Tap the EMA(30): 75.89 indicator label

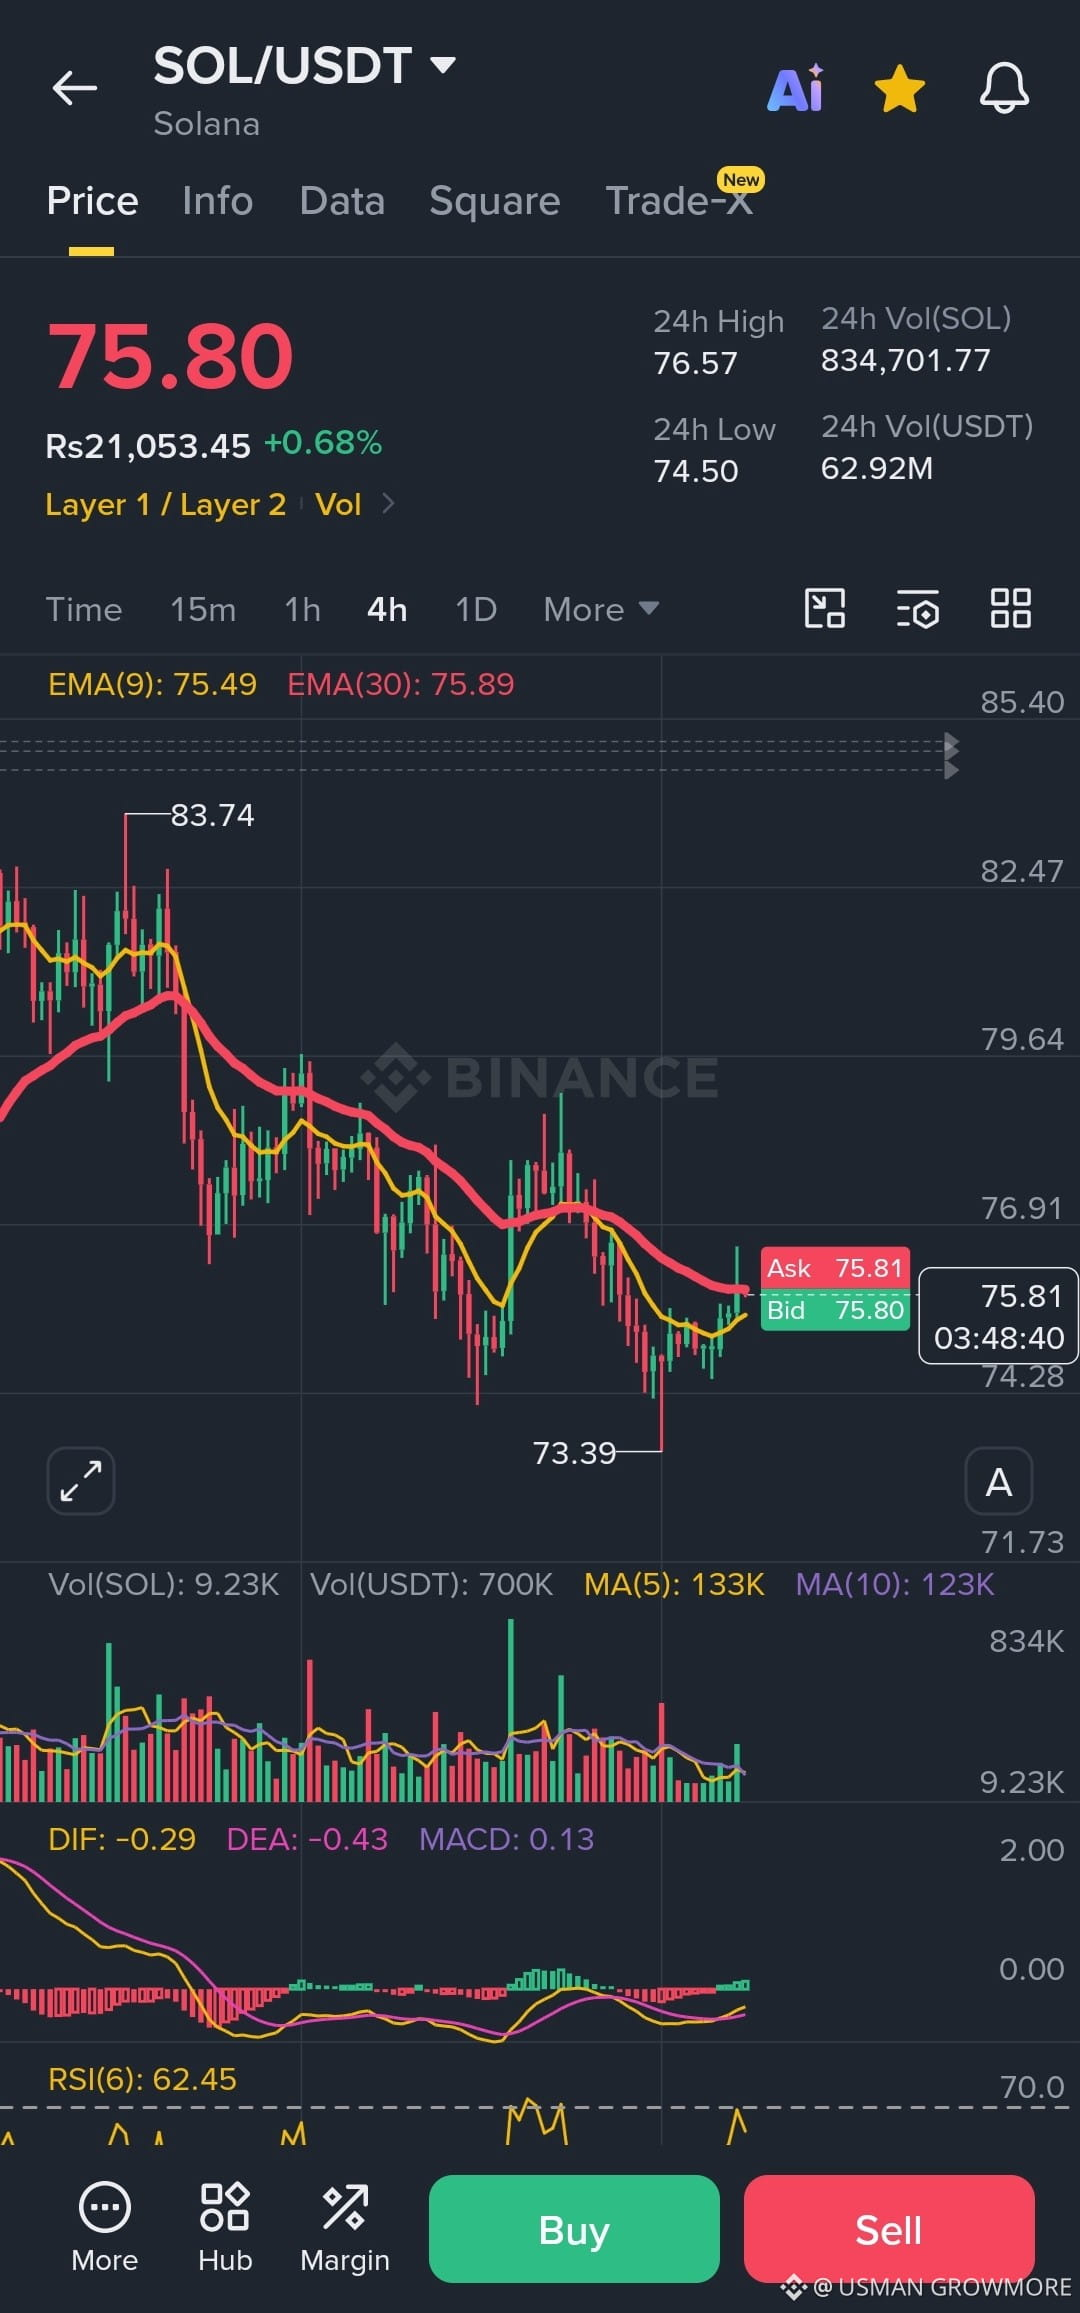[x=401, y=684]
